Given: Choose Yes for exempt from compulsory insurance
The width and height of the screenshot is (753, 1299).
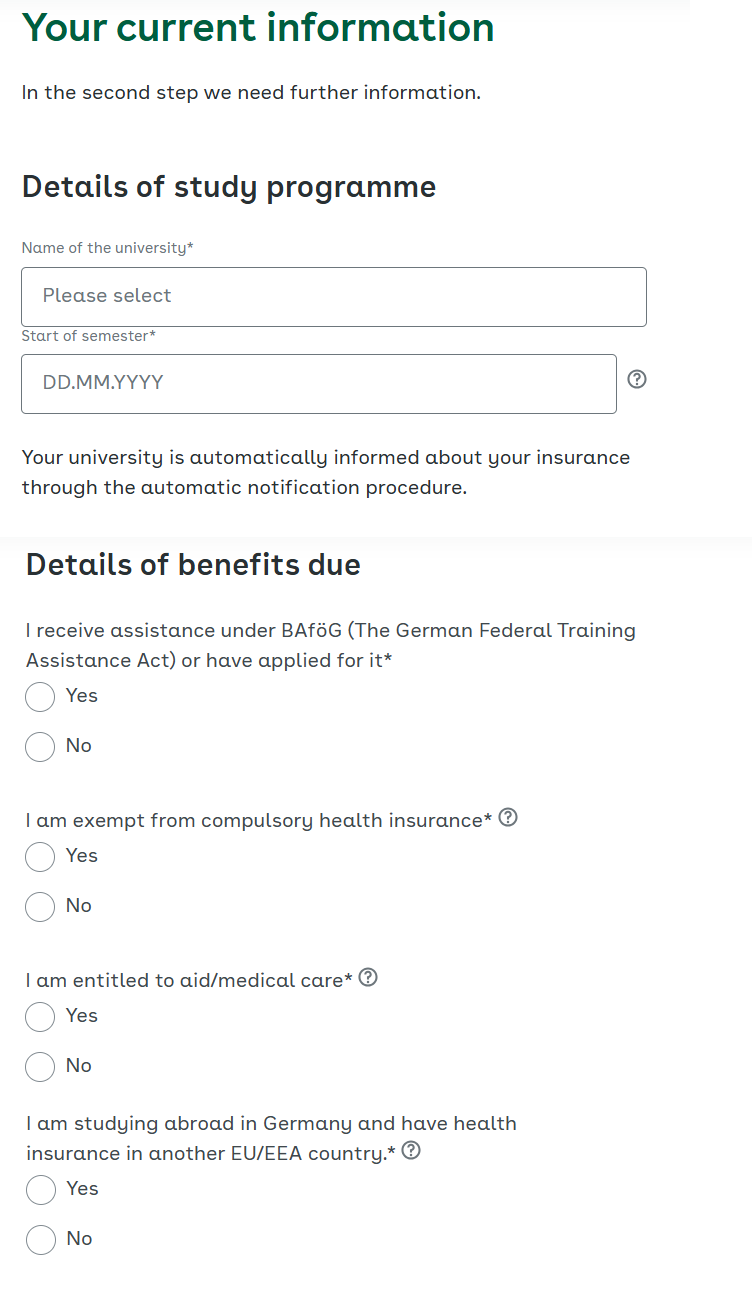Looking at the screenshot, I should (40, 857).
